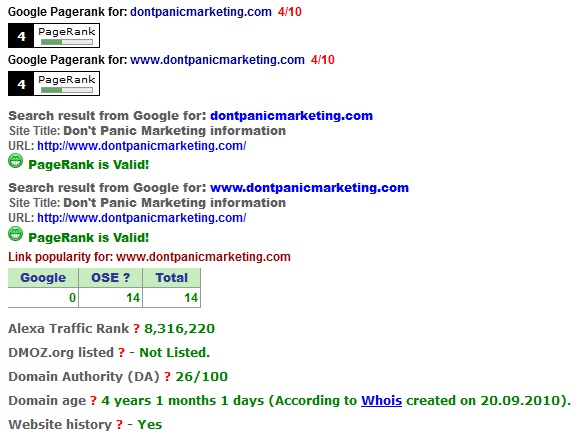The width and height of the screenshot is (580, 444).
Task: Click the second green smiley face icon
Action: 16,234
